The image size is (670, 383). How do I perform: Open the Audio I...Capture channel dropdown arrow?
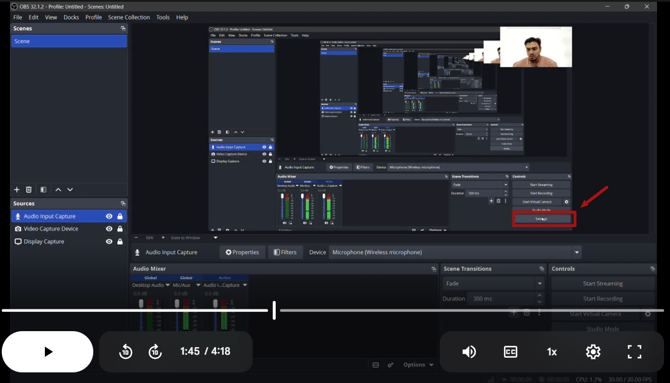tap(245, 285)
